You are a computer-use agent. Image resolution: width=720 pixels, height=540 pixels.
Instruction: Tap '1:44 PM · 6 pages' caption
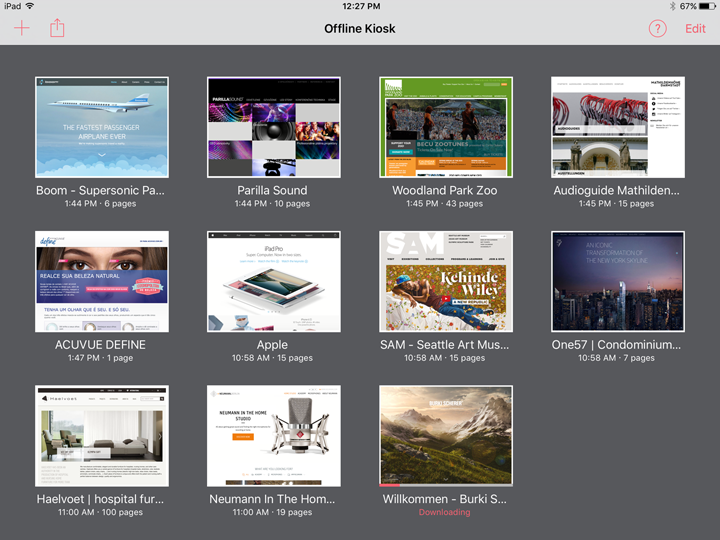pyautogui.click(x=100, y=203)
